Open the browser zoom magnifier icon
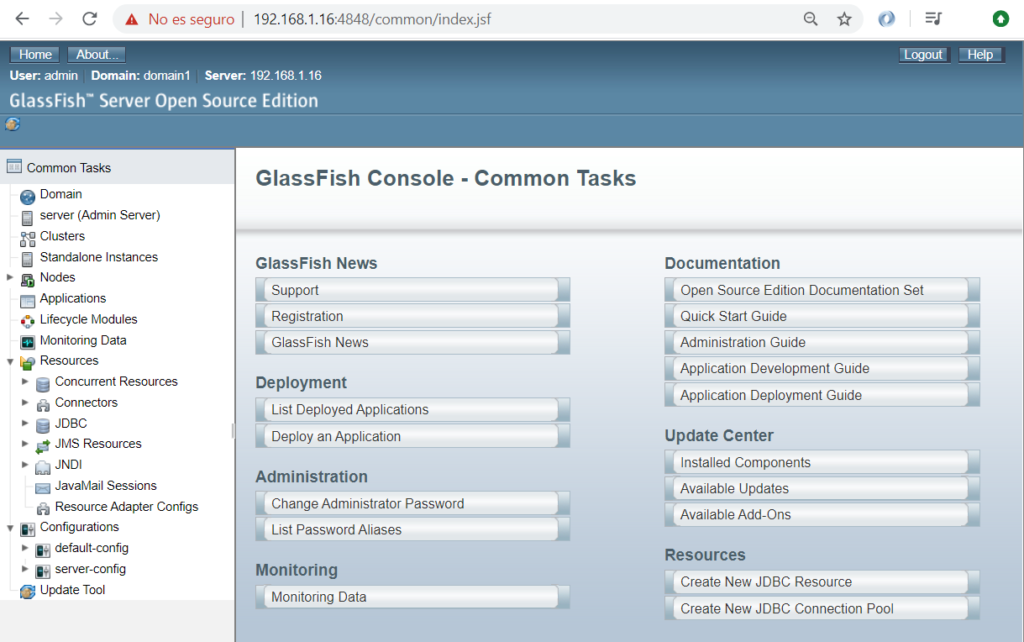This screenshot has width=1024, height=642. (x=810, y=19)
